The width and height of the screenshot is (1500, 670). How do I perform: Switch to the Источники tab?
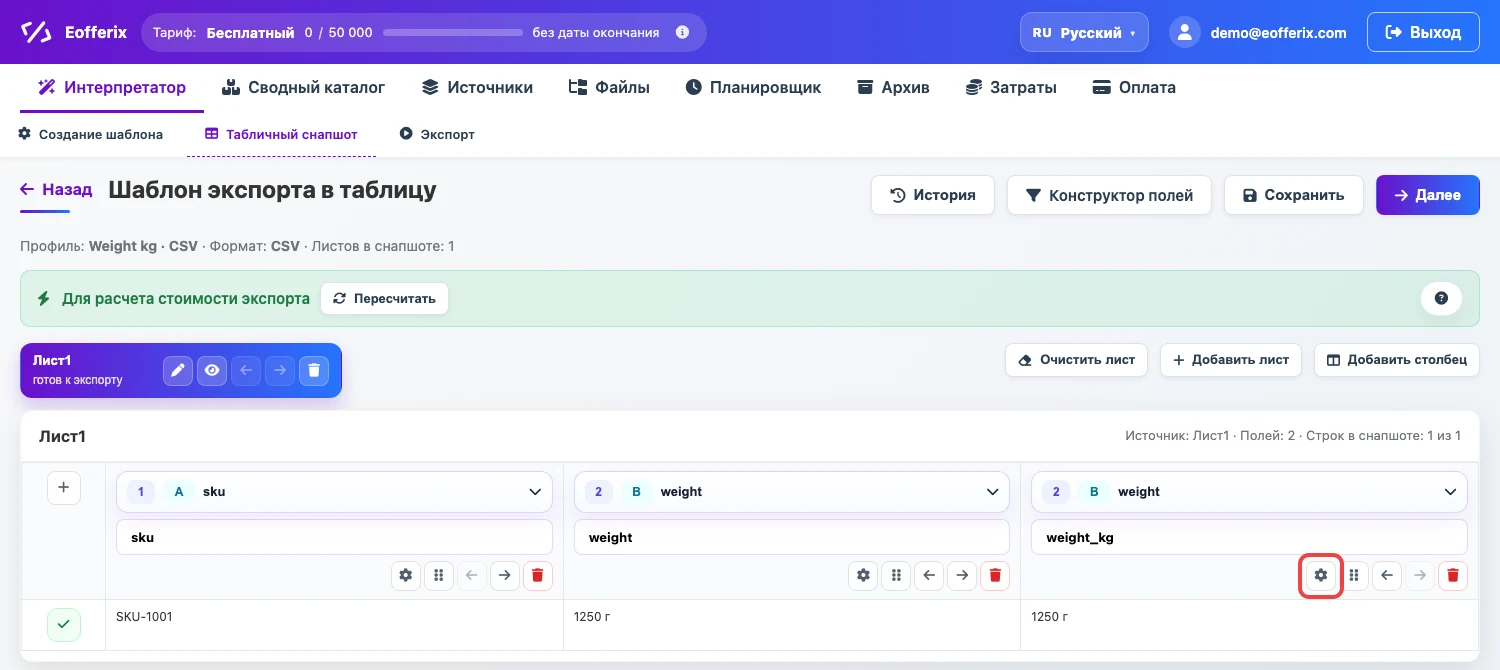477,87
